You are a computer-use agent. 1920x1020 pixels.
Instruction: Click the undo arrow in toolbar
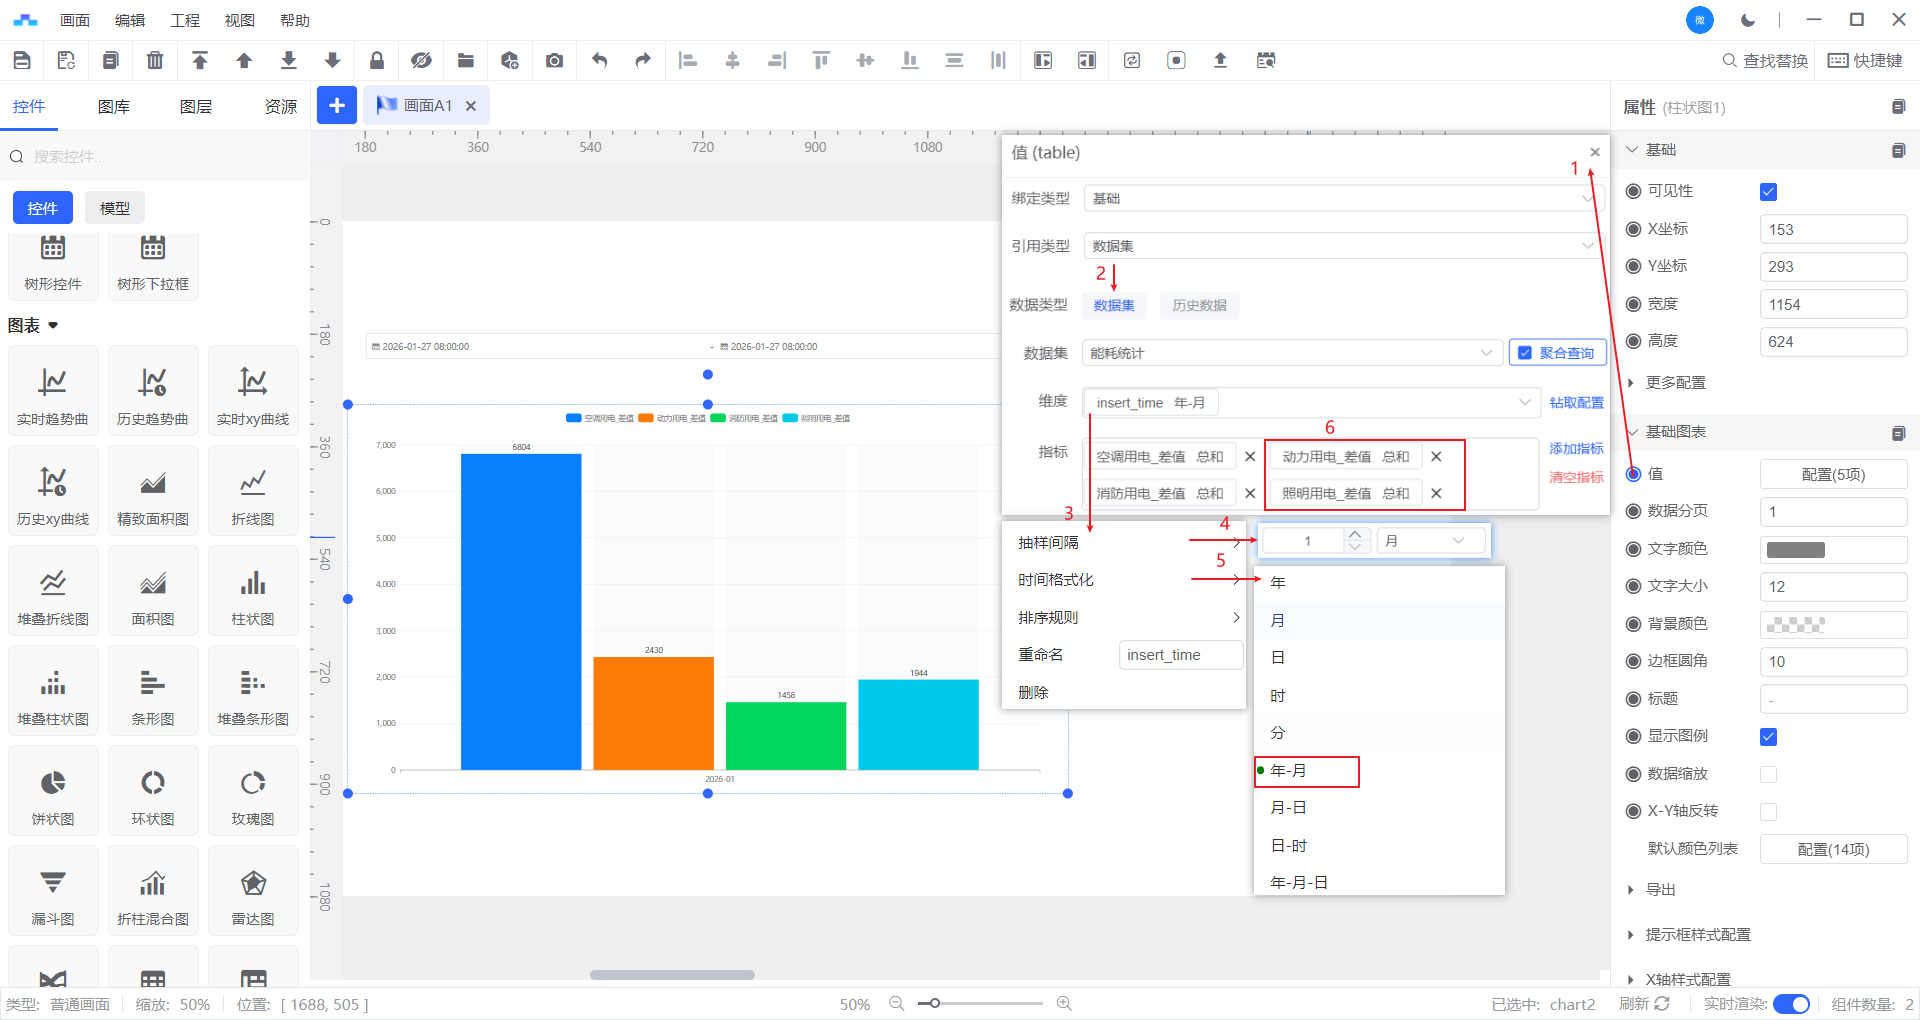599,61
